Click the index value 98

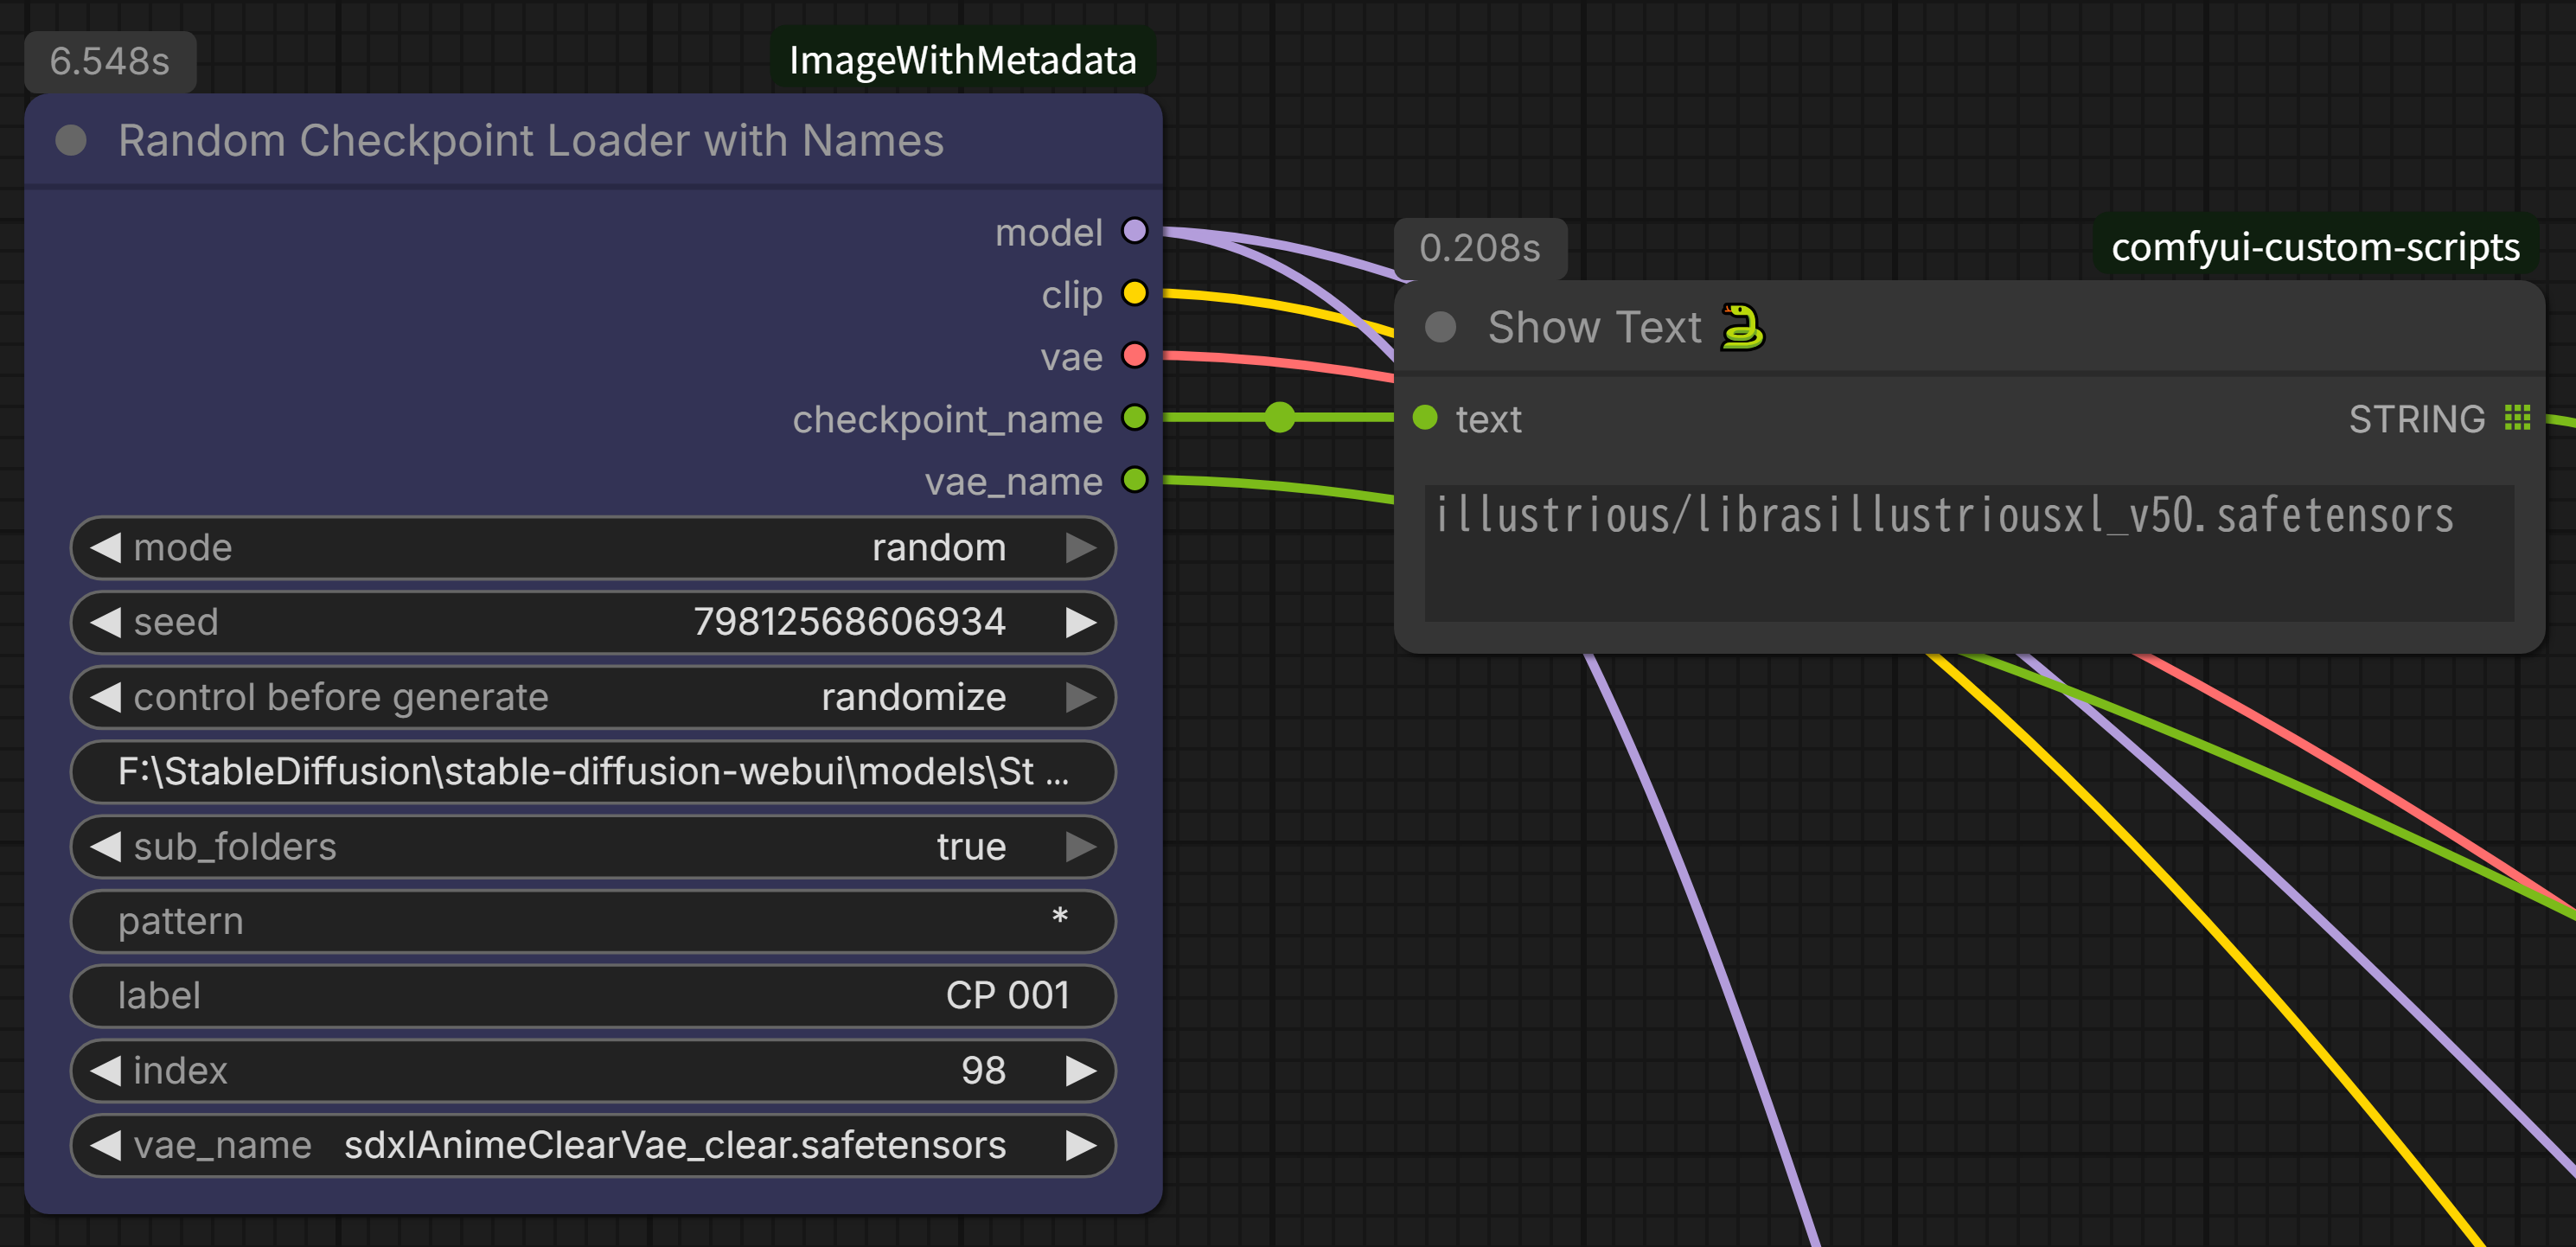point(983,1070)
